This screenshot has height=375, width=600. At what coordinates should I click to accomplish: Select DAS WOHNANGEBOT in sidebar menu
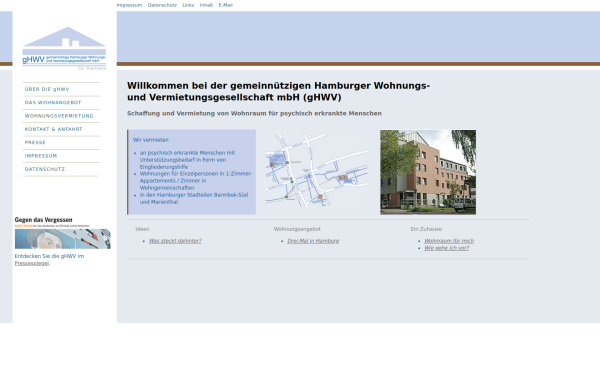[x=53, y=103]
